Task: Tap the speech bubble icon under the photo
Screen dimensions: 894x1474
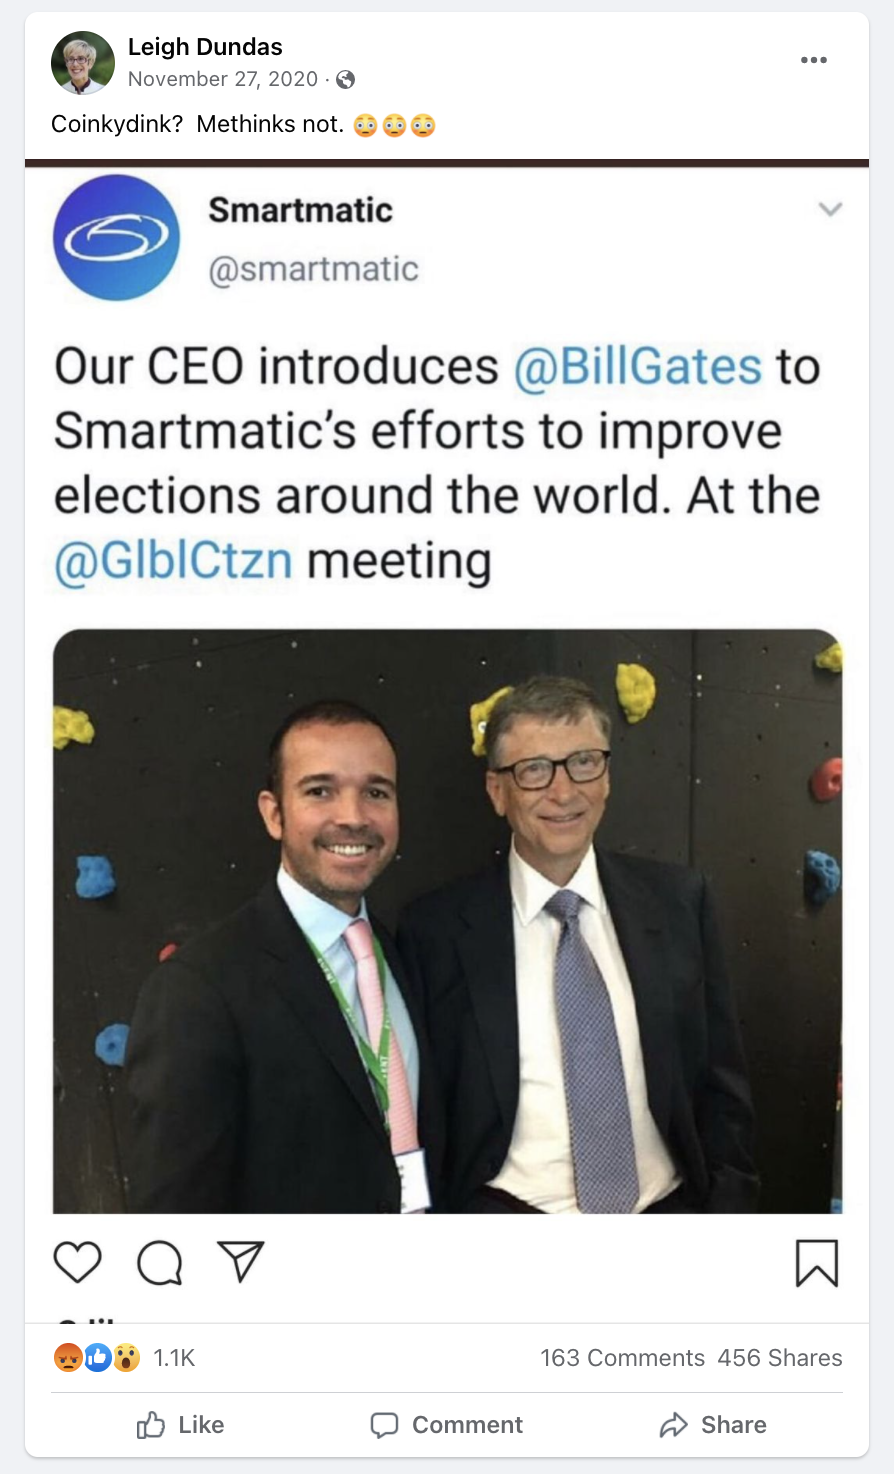Action: (160, 1262)
